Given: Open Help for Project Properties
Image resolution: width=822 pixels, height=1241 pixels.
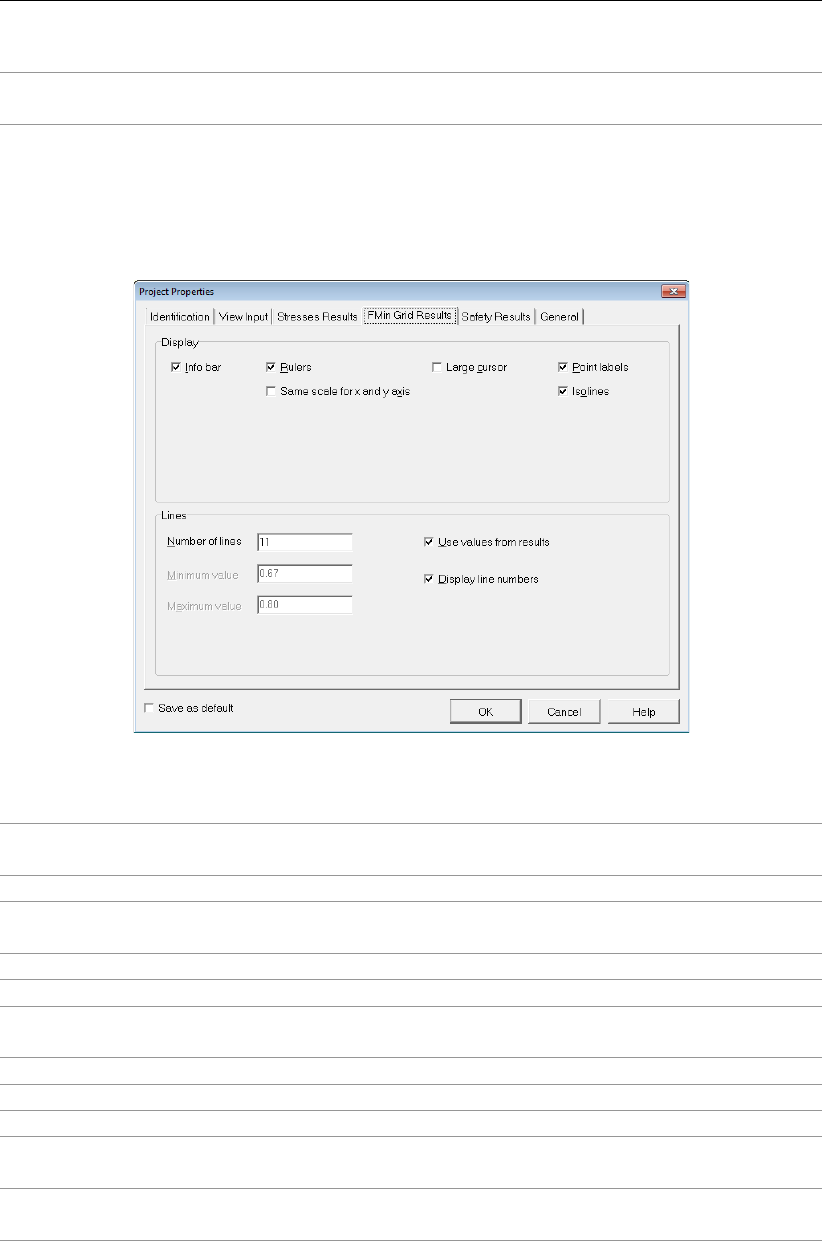Looking at the screenshot, I should coord(644,711).
